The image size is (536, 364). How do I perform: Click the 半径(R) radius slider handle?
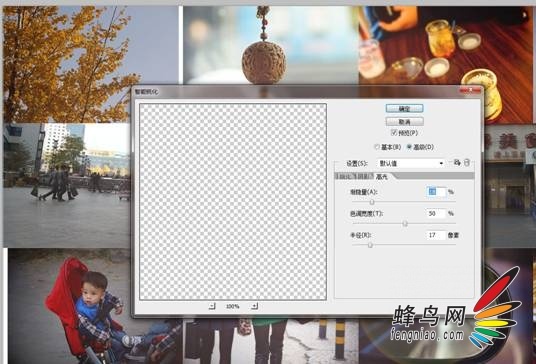tap(370, 245)
